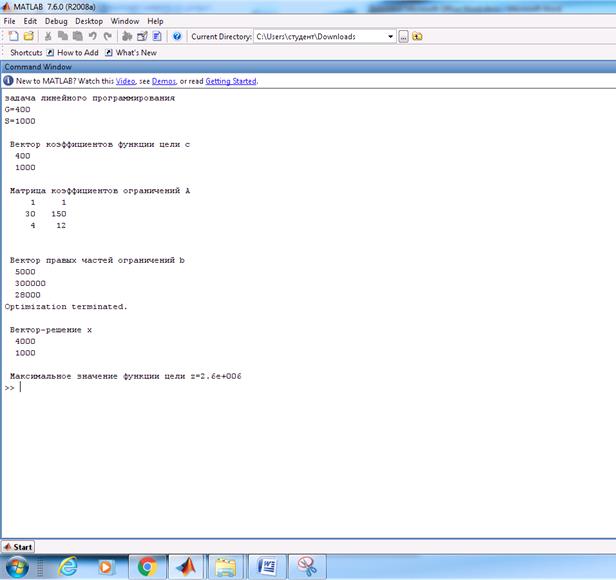Viewport: 616px width, 580px height.
Task: Open the Demos link
Action: 164,81
